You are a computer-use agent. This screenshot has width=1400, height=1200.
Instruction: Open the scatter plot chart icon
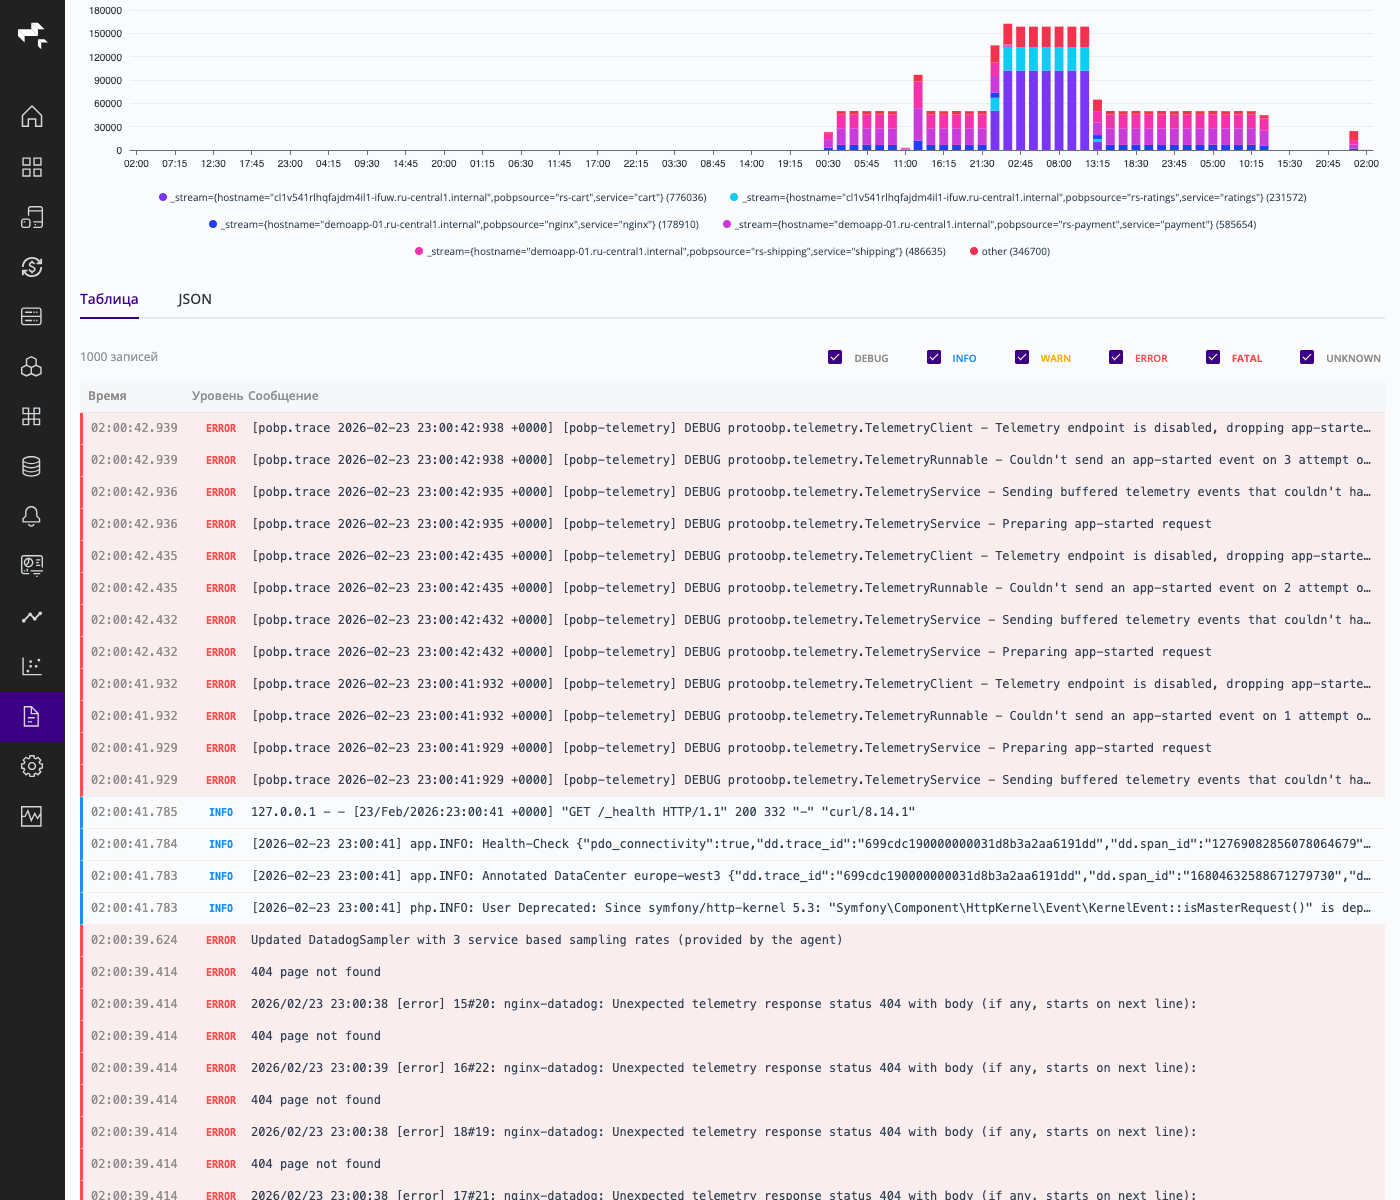32,666
